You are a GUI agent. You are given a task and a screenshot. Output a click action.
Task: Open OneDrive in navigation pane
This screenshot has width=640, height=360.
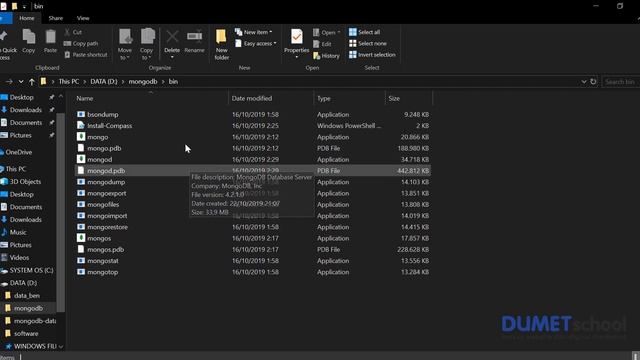click(x=18, y=152)
